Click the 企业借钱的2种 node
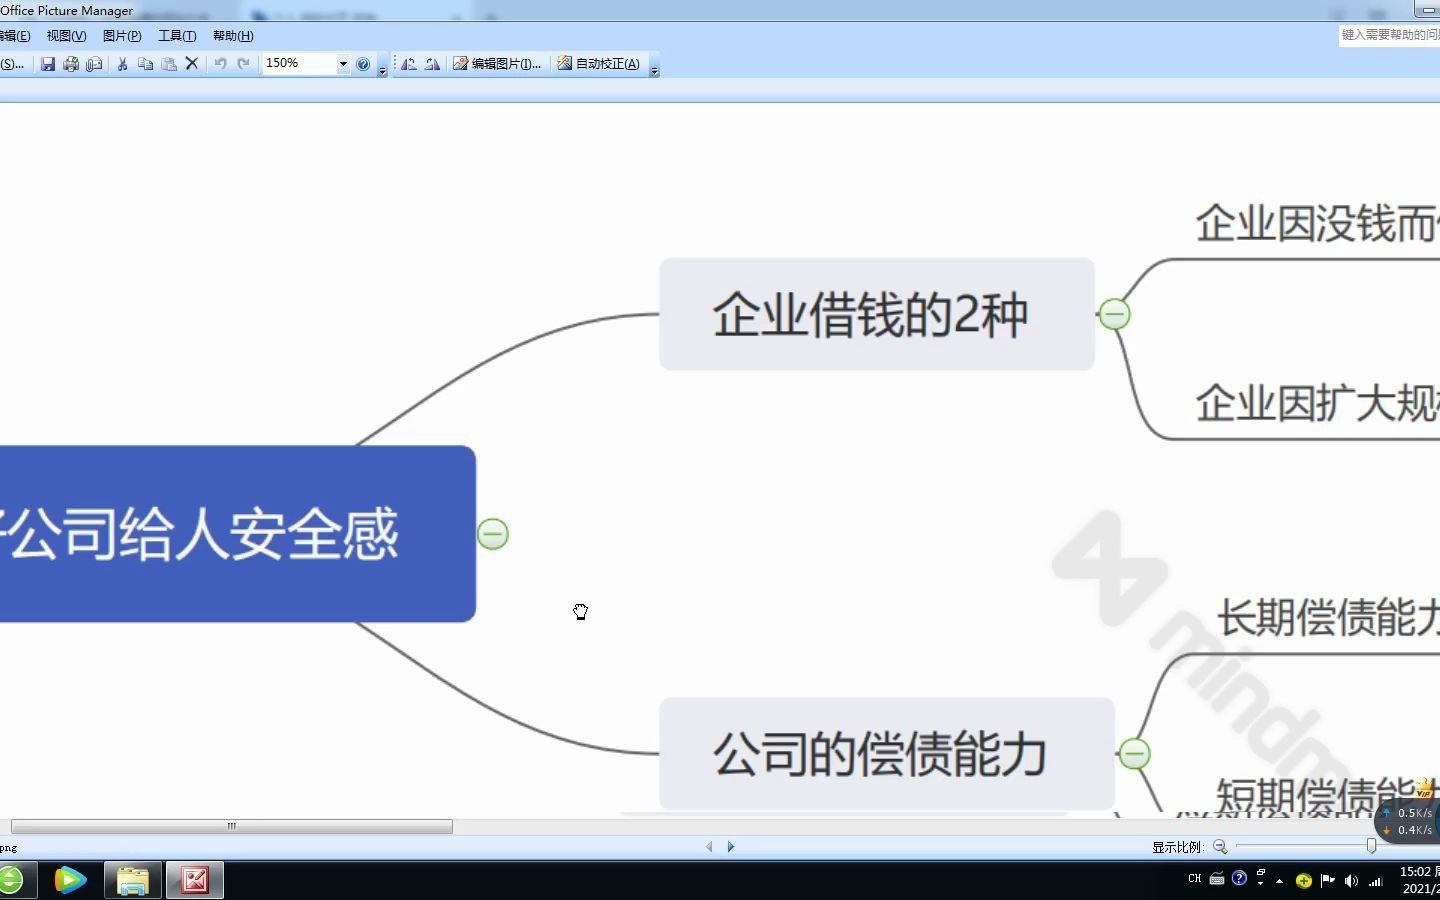The image size is (1440, 900). pos(877,314)
